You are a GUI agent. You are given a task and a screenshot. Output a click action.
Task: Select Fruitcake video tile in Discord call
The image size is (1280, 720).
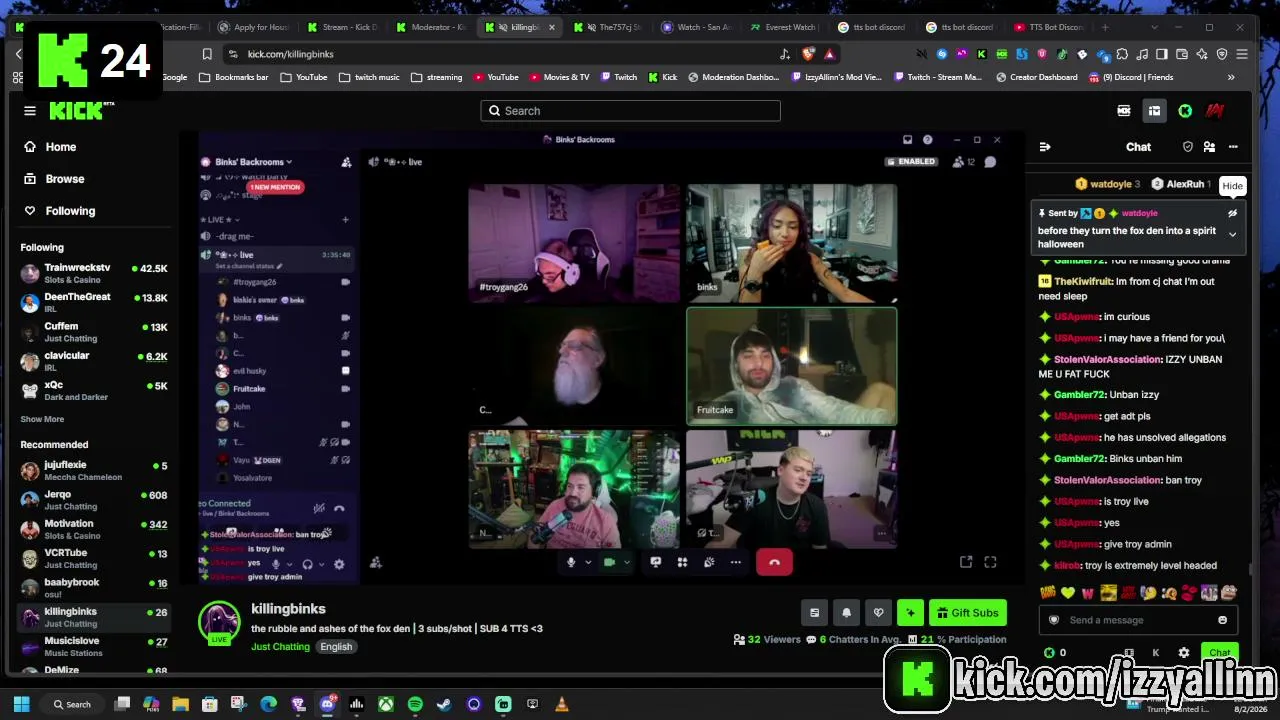(x=792, y=366)
